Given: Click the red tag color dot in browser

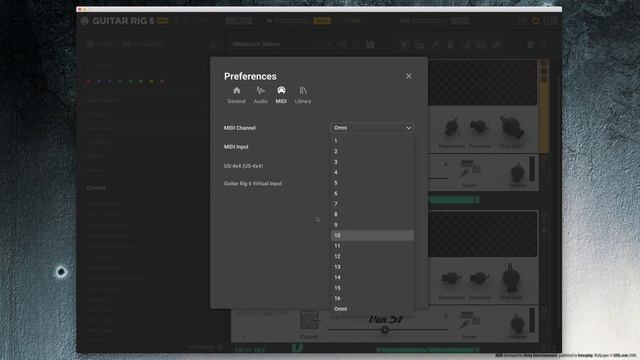Looking at the screenshot, I should tap(89, 82).
